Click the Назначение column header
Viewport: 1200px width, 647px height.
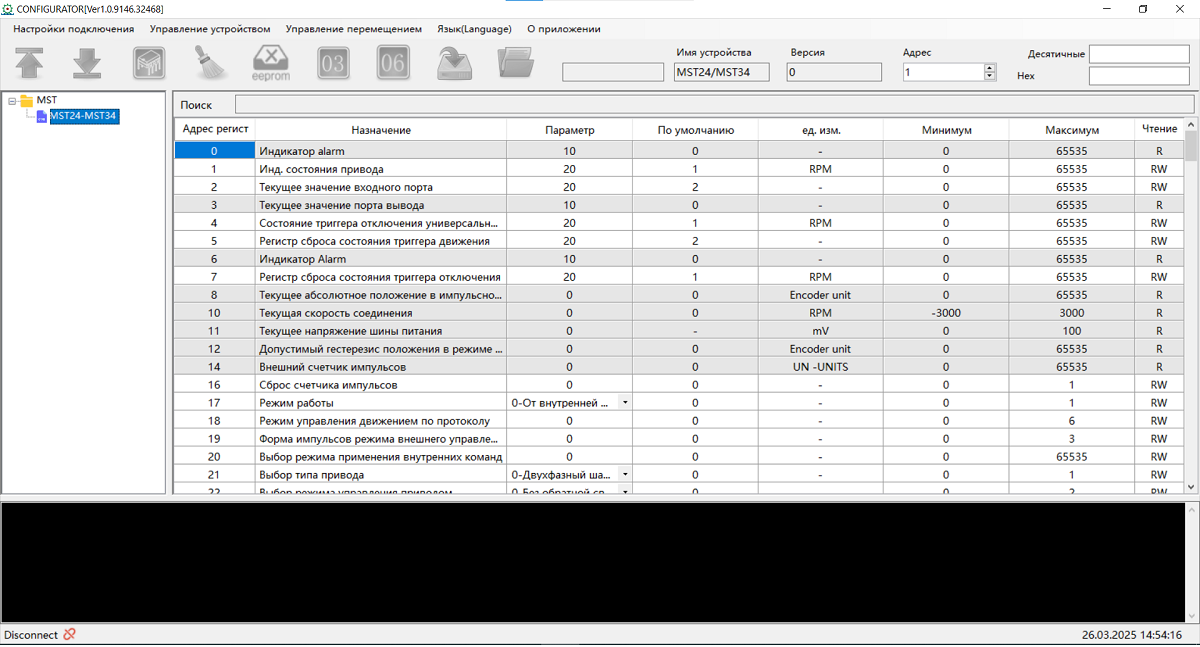[380, 130]
